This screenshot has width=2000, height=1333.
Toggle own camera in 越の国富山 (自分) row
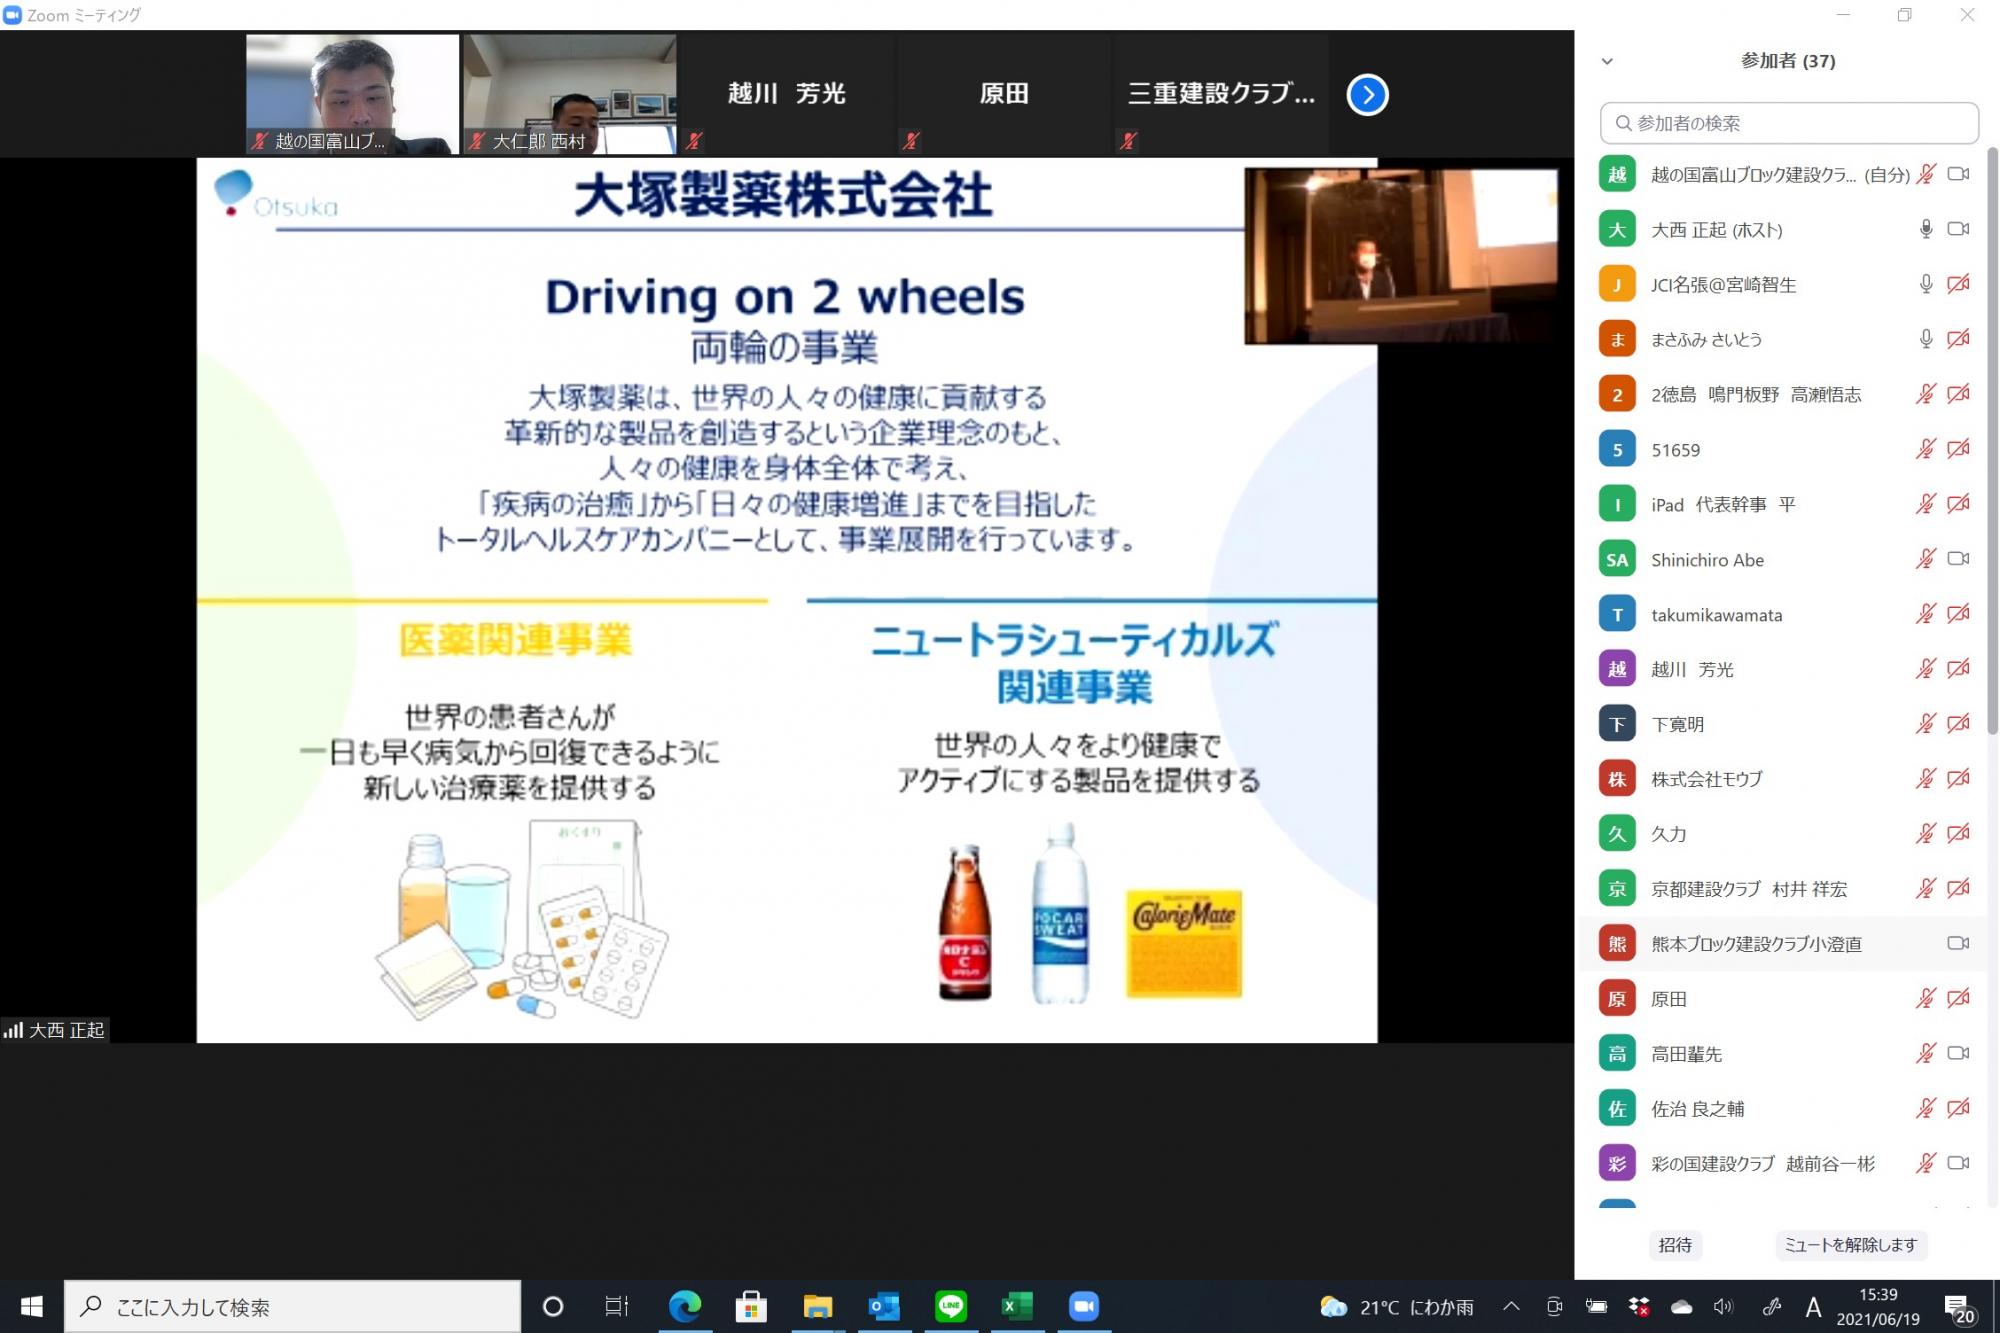pyautogui.click(x=1958, y=174)
